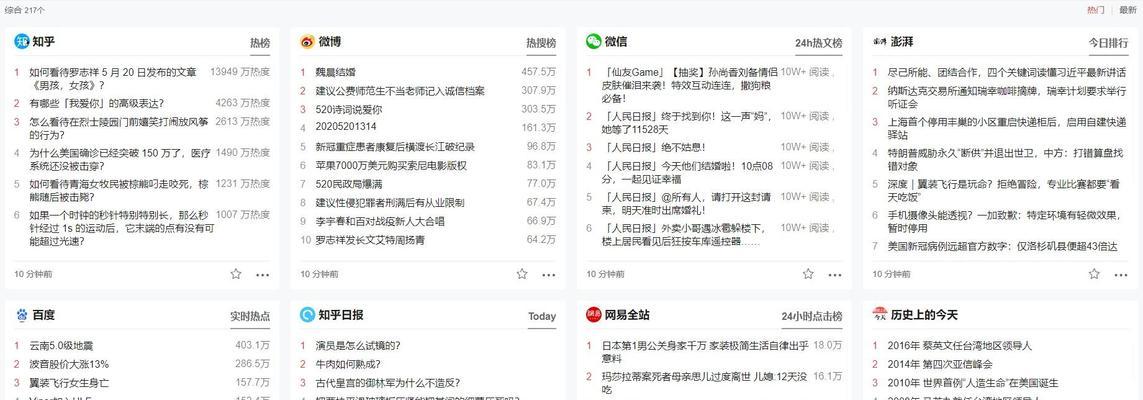Open more options on 微信 card

click(x=835, y=275)
